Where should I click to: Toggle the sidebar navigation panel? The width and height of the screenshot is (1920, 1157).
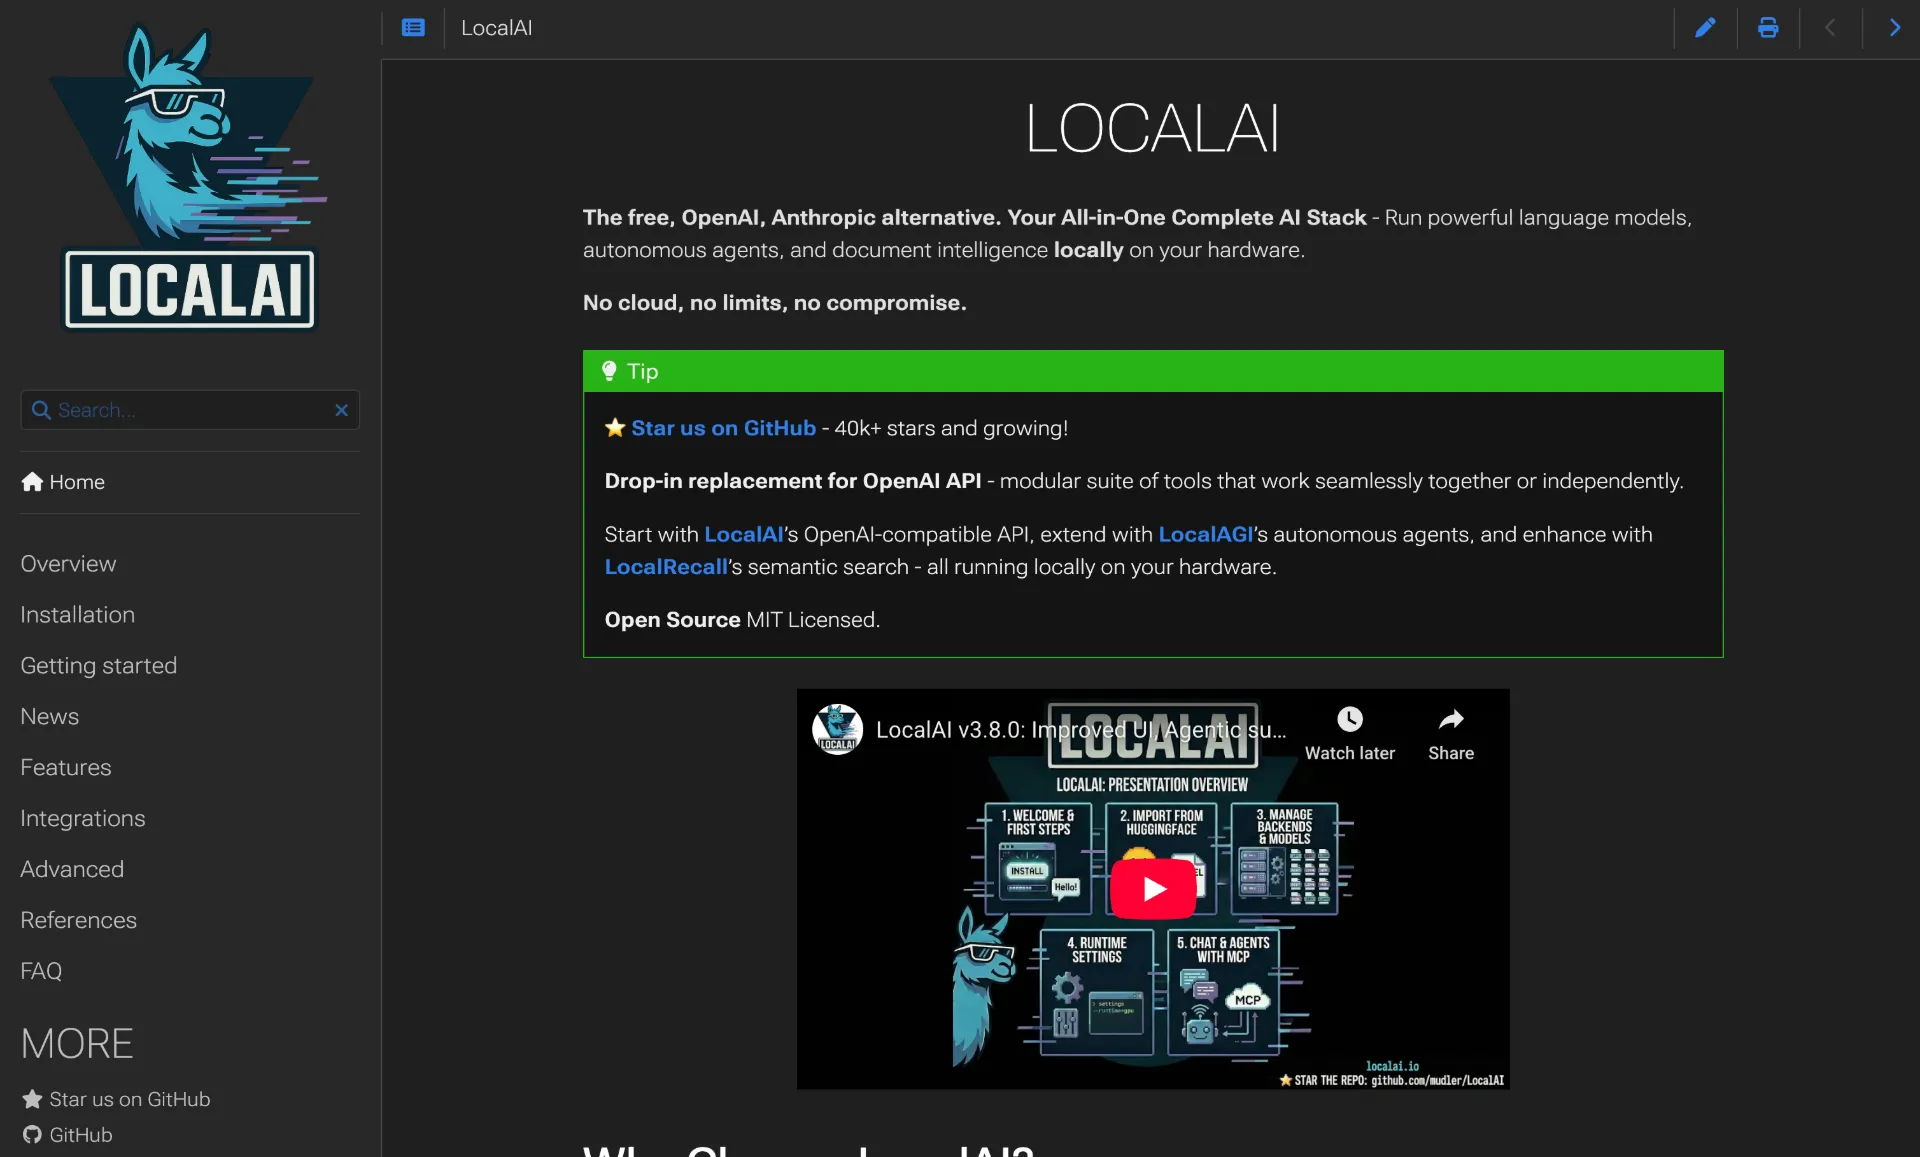tap(413, 27)
